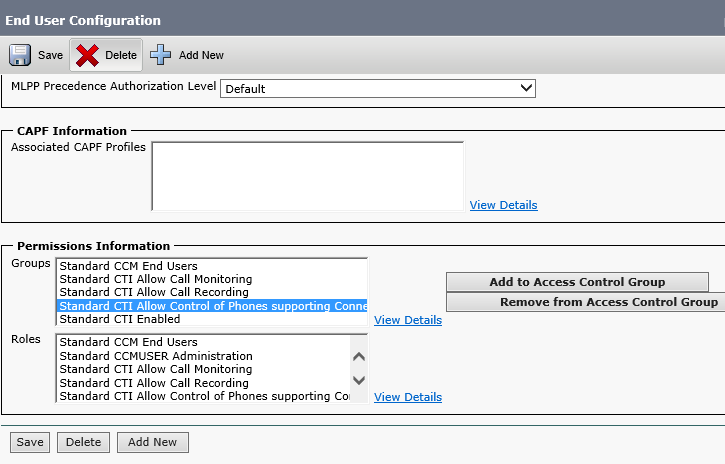Click the blue plus Add New icon
725x464 pixels.
point(160,55)
